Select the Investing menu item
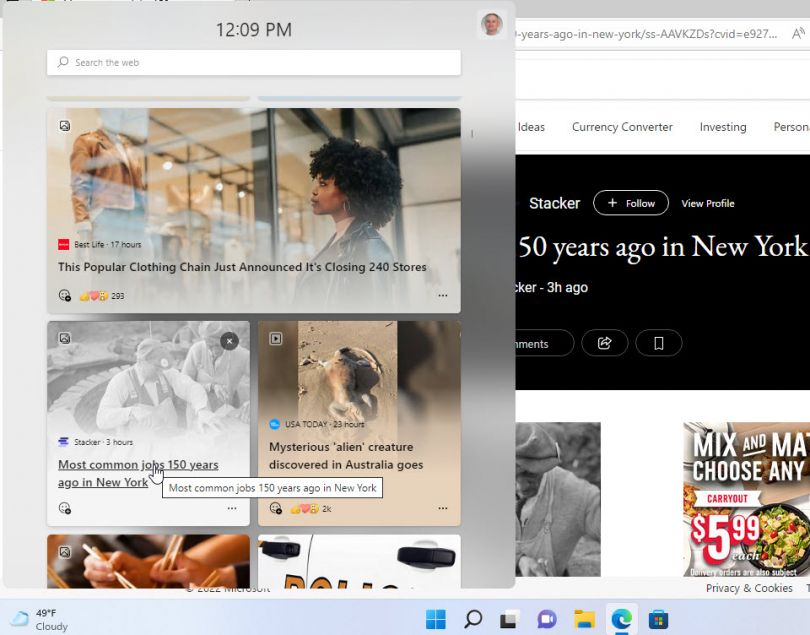Viewport: 810px width, 635px height. click(x=722, y=127)
